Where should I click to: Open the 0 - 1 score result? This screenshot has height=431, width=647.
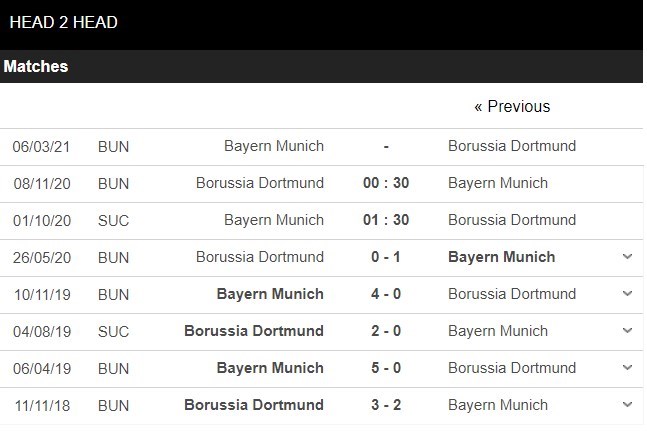tap(386, 257)
